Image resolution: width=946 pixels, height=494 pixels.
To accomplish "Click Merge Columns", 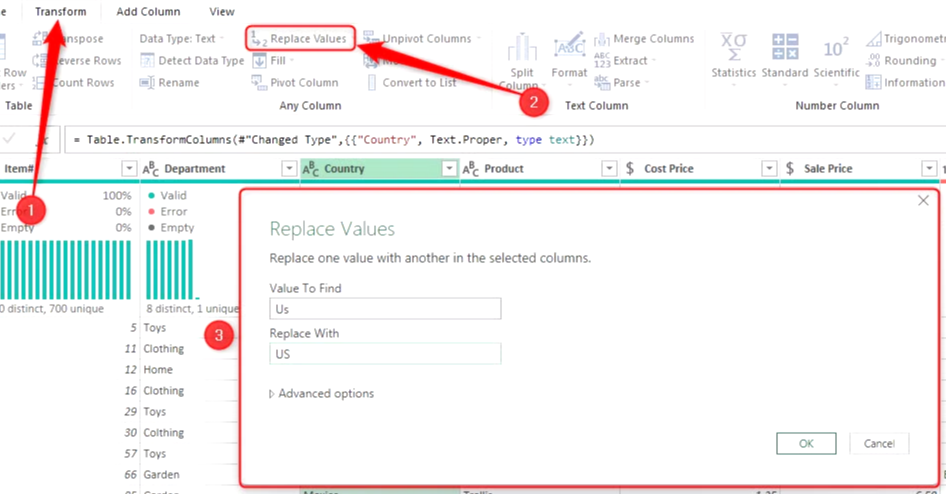I will [644, 39].
